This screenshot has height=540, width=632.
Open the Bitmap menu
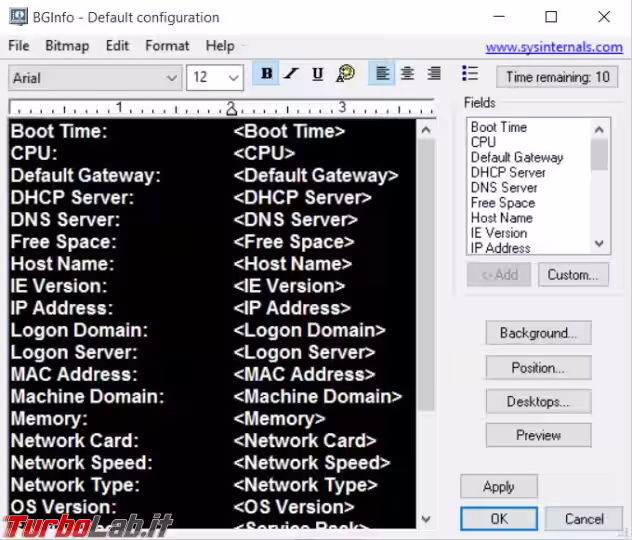click(x=67, y=46)
